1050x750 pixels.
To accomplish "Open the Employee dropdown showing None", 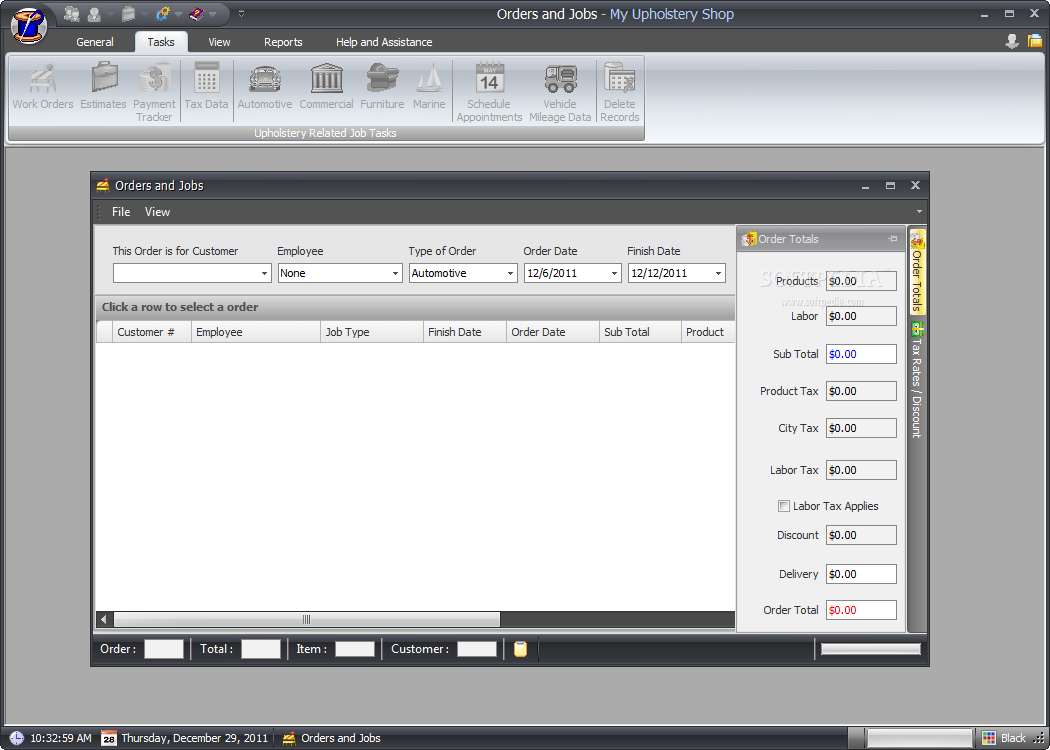I will point(395,273).
